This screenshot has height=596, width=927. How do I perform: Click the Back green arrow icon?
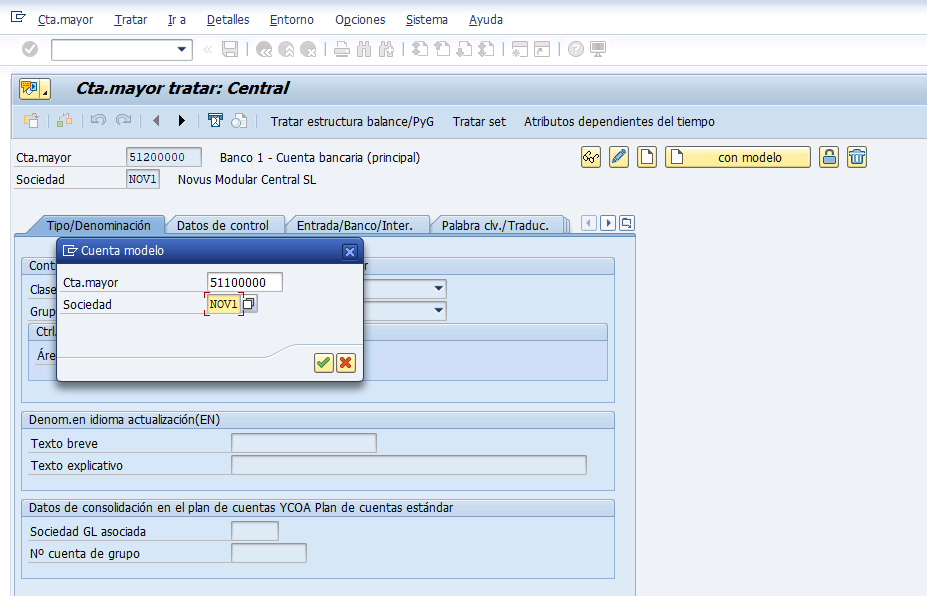click(x=264, y=49)
